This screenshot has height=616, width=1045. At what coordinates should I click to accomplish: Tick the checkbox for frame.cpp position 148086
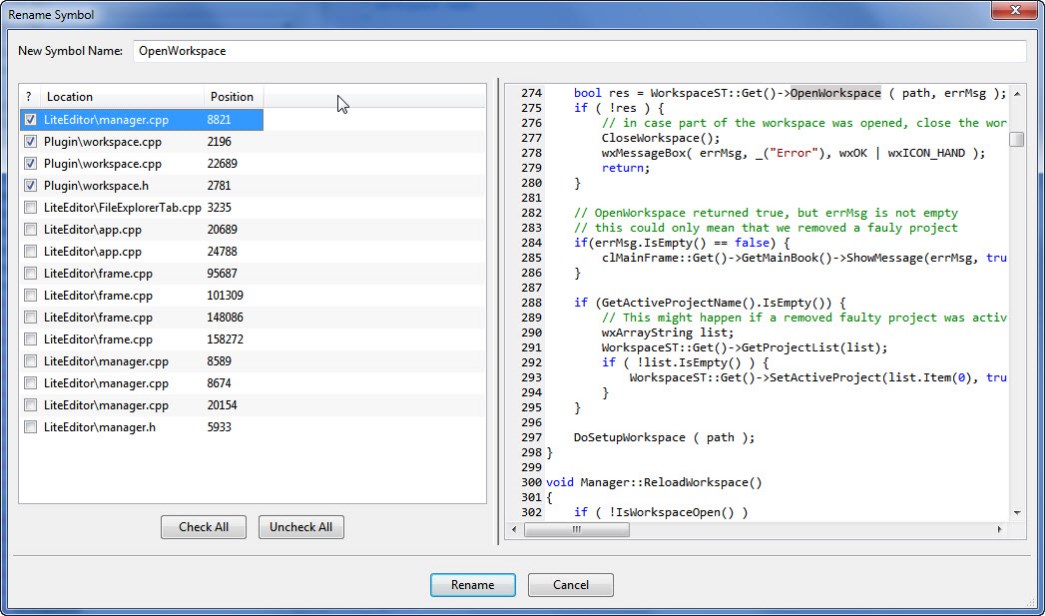coord(30,318)
